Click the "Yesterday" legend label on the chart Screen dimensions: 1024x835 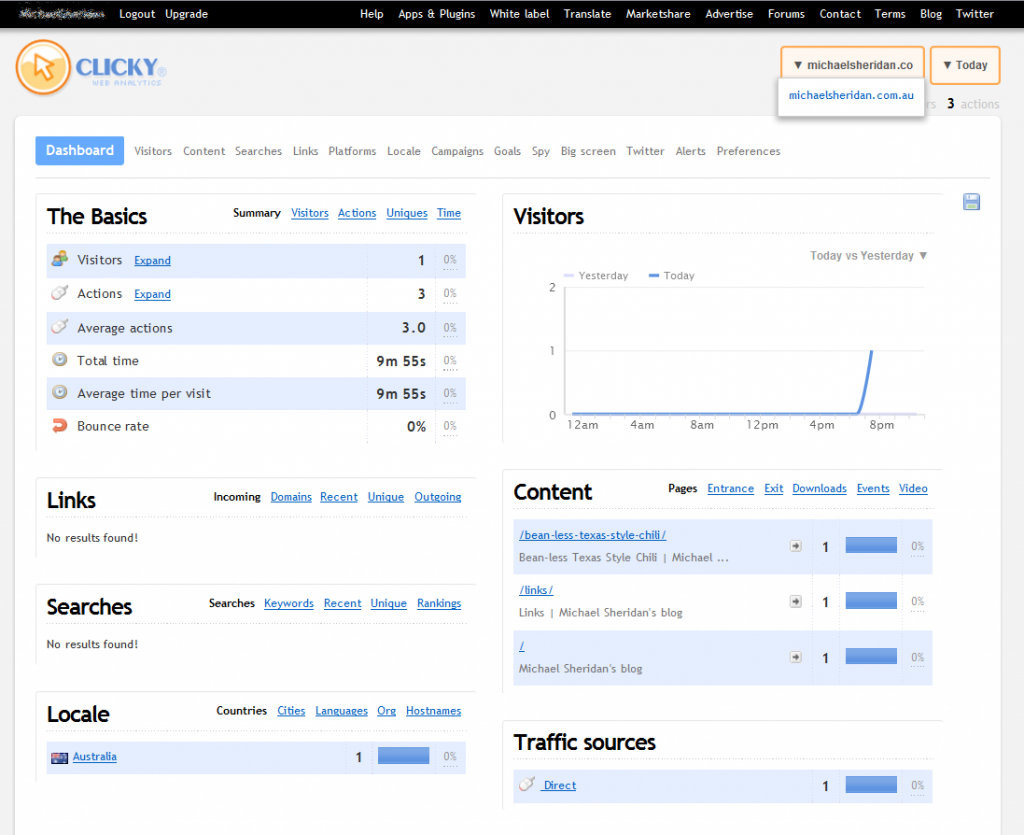(603, 276)
